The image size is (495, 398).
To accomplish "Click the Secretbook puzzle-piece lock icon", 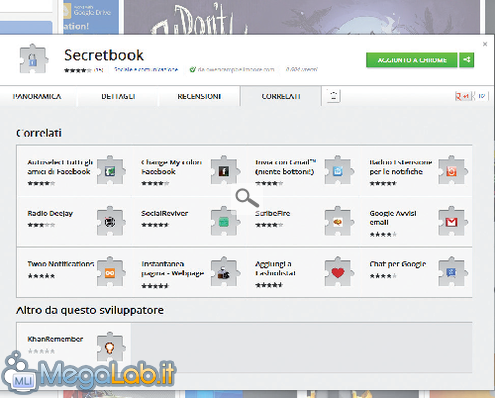I will 34,59.
